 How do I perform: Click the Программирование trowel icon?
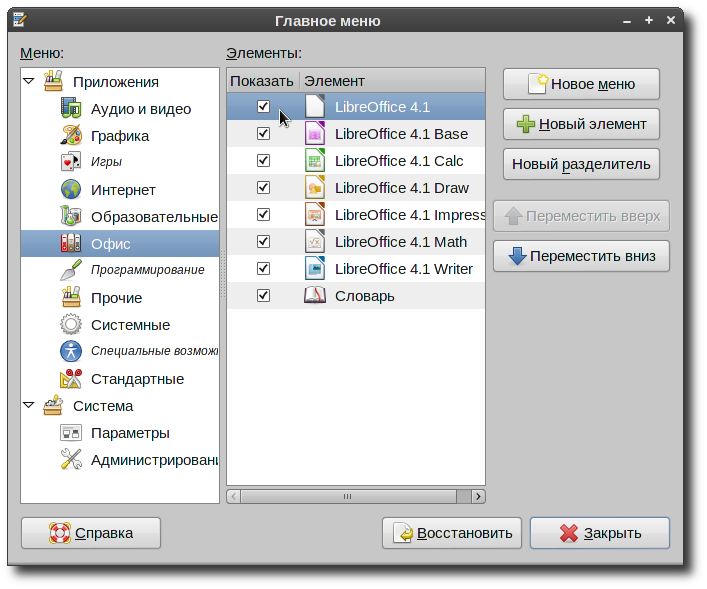pos(71,270)
